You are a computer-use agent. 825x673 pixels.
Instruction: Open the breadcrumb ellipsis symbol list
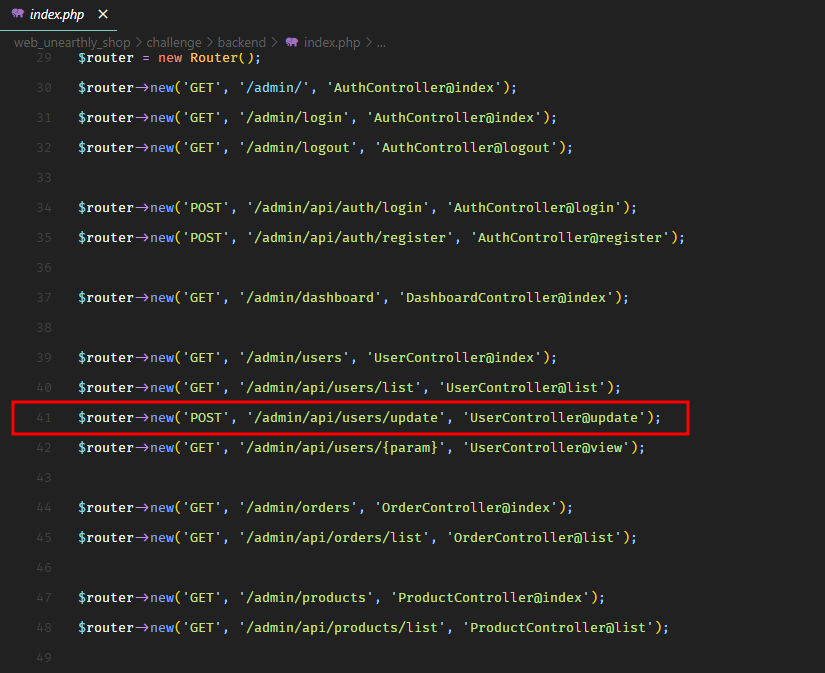(x=381, y=43)
